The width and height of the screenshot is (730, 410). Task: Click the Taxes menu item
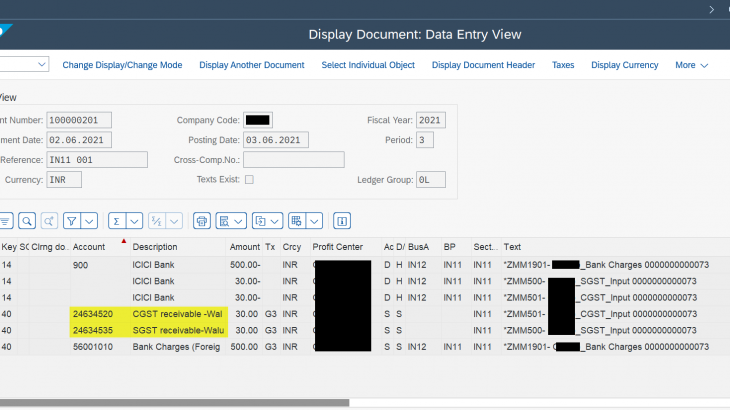563,65
